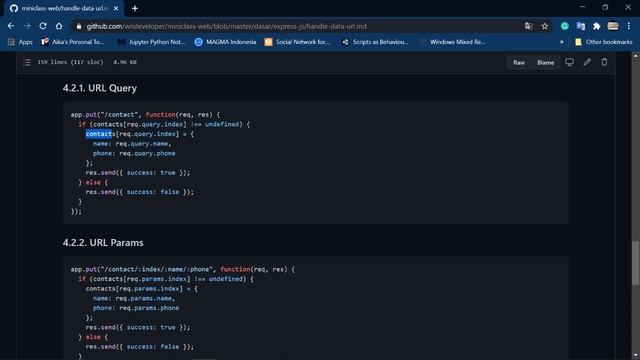Open the file outline list icon

point(27,62)
